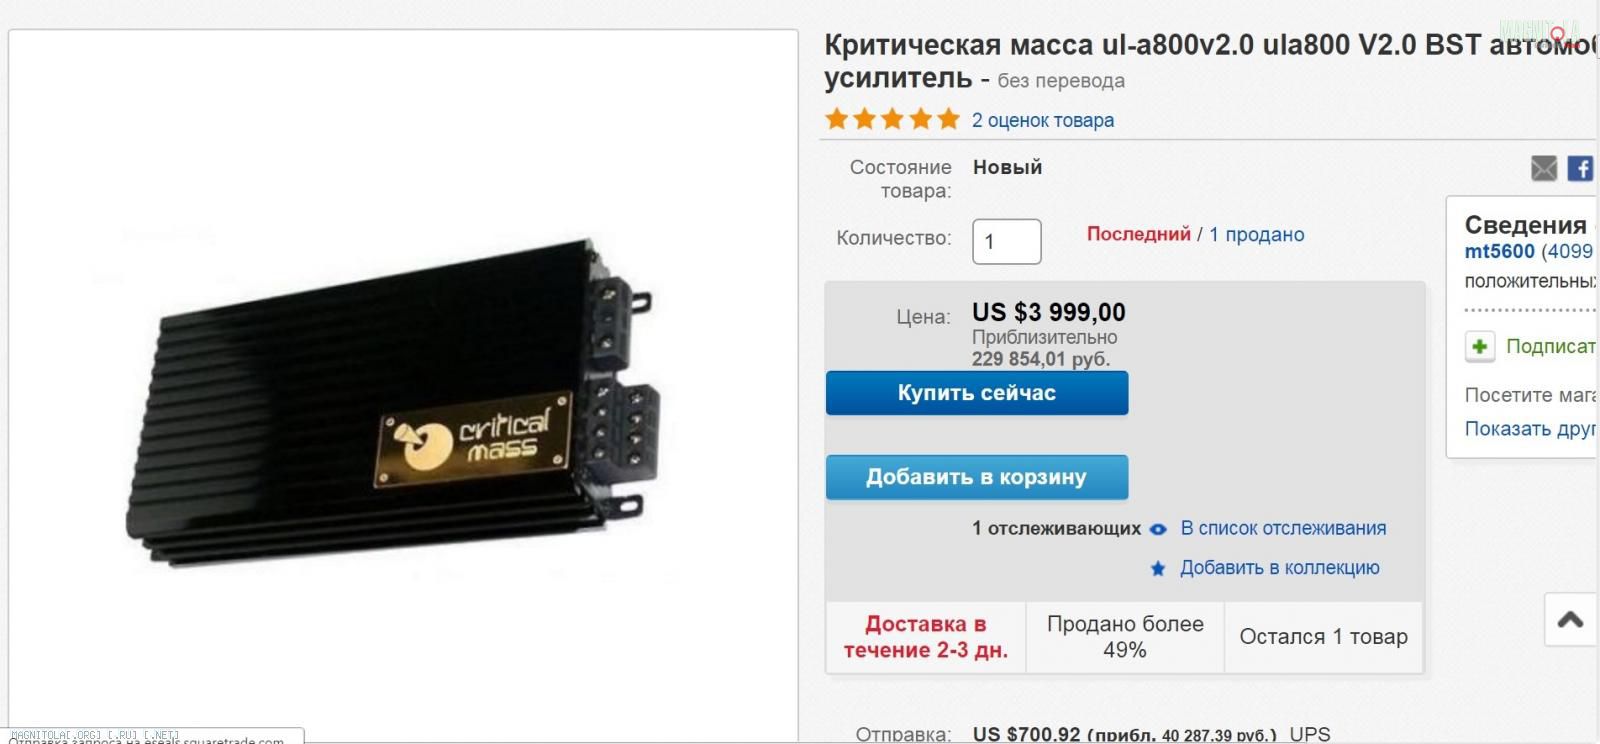The height and width of the screenshot is (744, 1600).
Task: Click the eye icon for watch list
Action: tap(1158, 529)
